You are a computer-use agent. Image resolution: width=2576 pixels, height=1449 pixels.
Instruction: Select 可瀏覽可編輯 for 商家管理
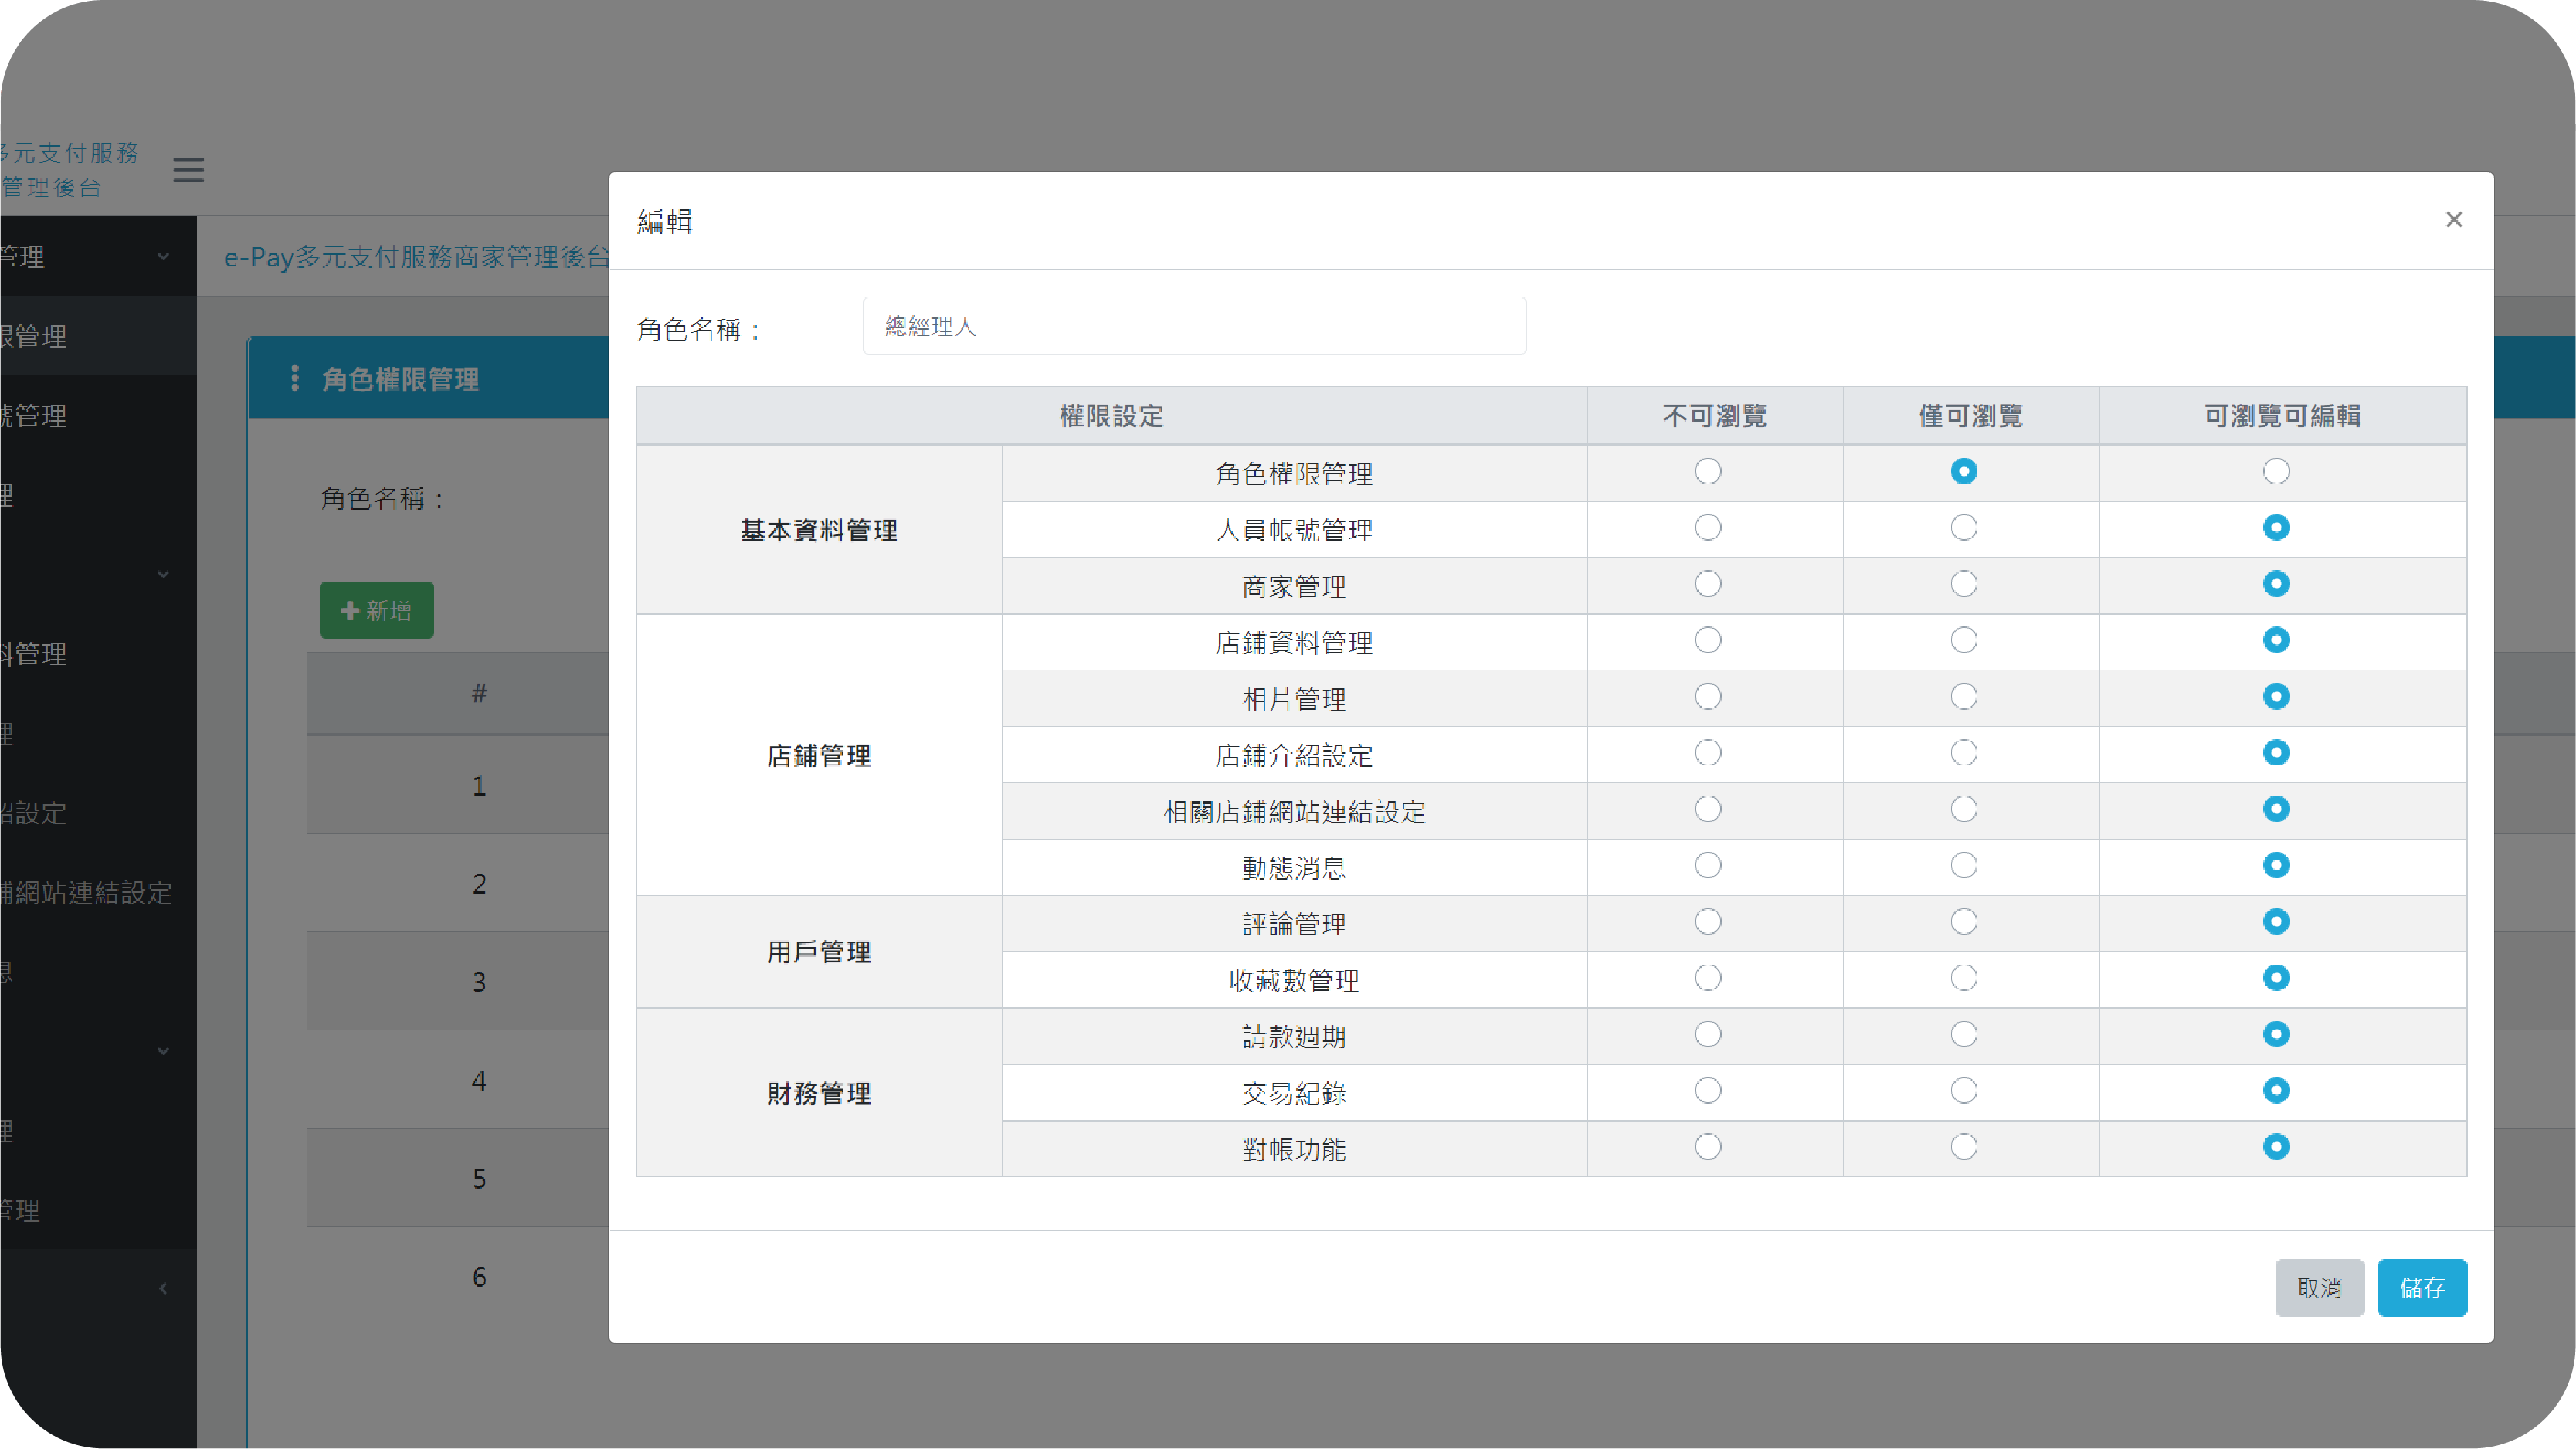(x=2276, y=583)
